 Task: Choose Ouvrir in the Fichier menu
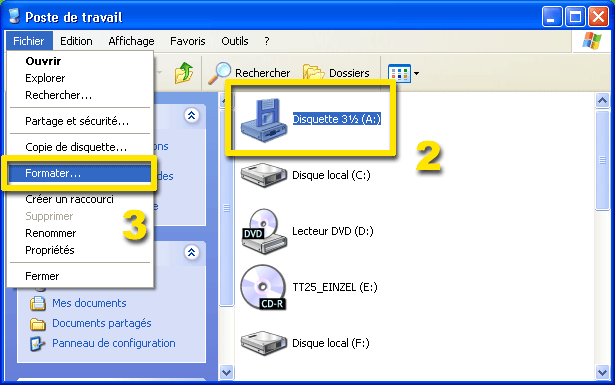80,61
